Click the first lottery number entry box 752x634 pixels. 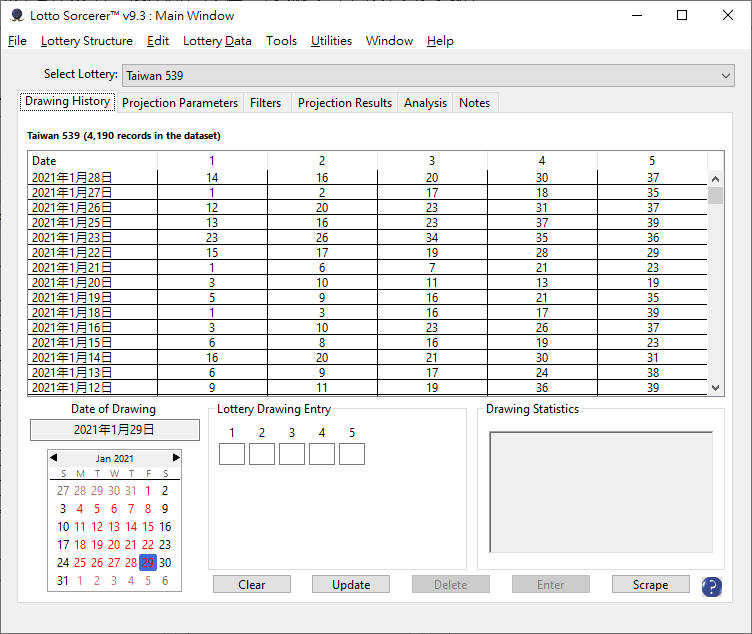pos(232,454)
